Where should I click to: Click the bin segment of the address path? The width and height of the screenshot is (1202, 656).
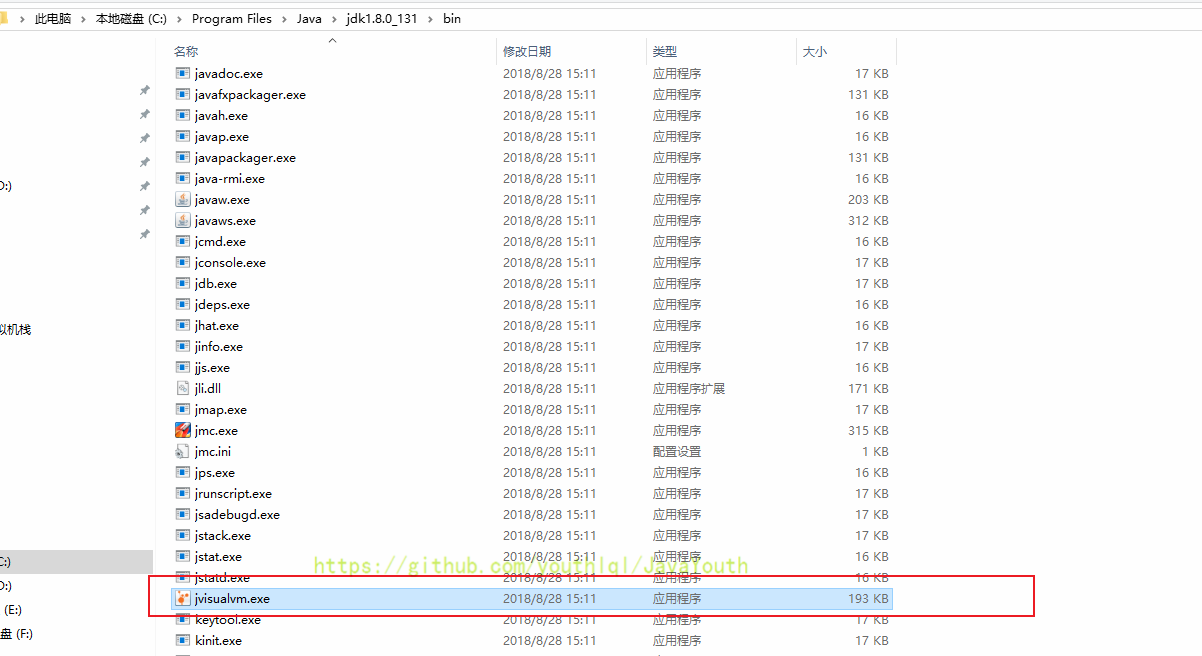tap(452, 18)
